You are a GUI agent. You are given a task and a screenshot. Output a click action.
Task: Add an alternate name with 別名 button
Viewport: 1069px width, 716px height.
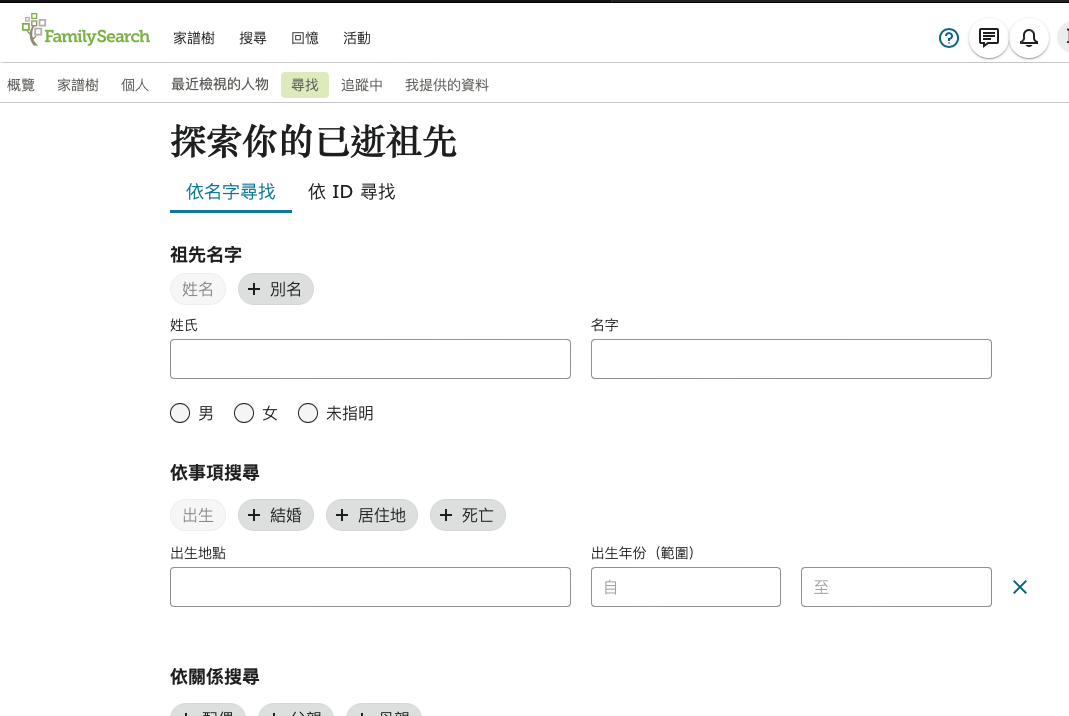[275, 289]
